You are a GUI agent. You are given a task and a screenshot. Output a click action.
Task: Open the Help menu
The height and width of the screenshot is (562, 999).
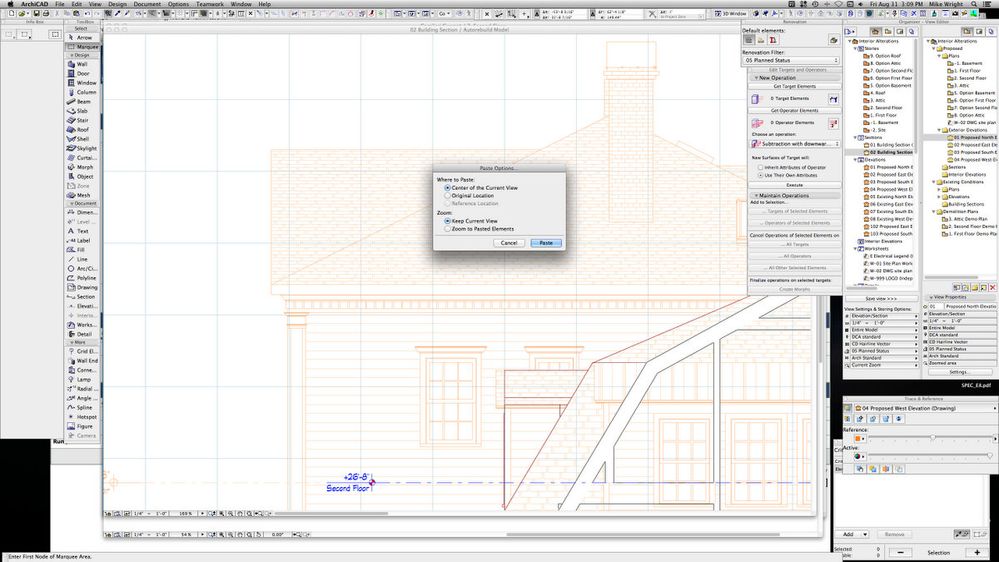[x=264, y=4]
